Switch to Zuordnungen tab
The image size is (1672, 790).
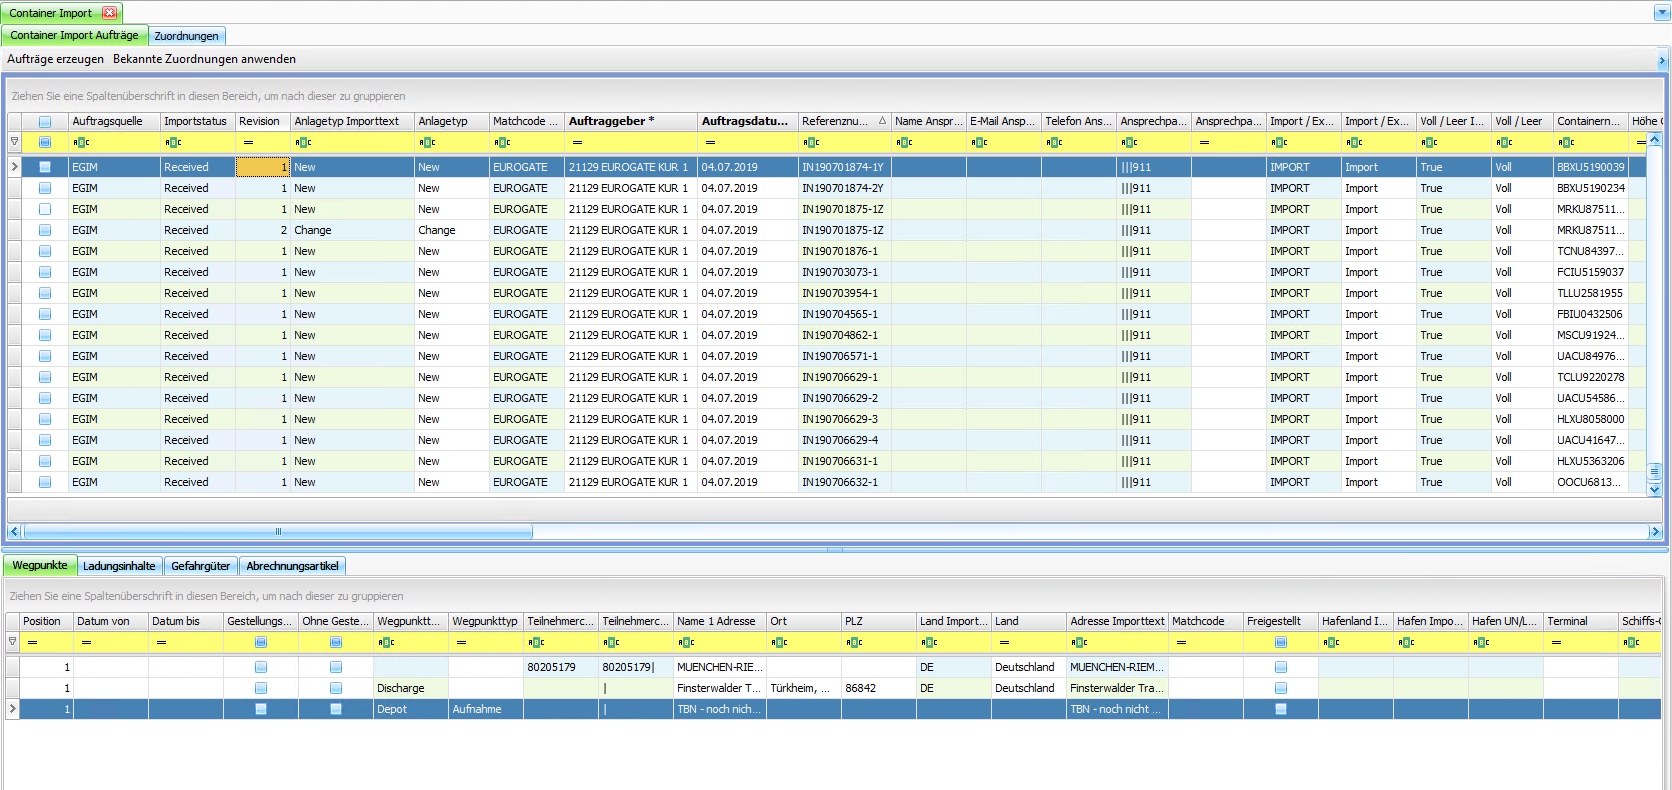186,36
